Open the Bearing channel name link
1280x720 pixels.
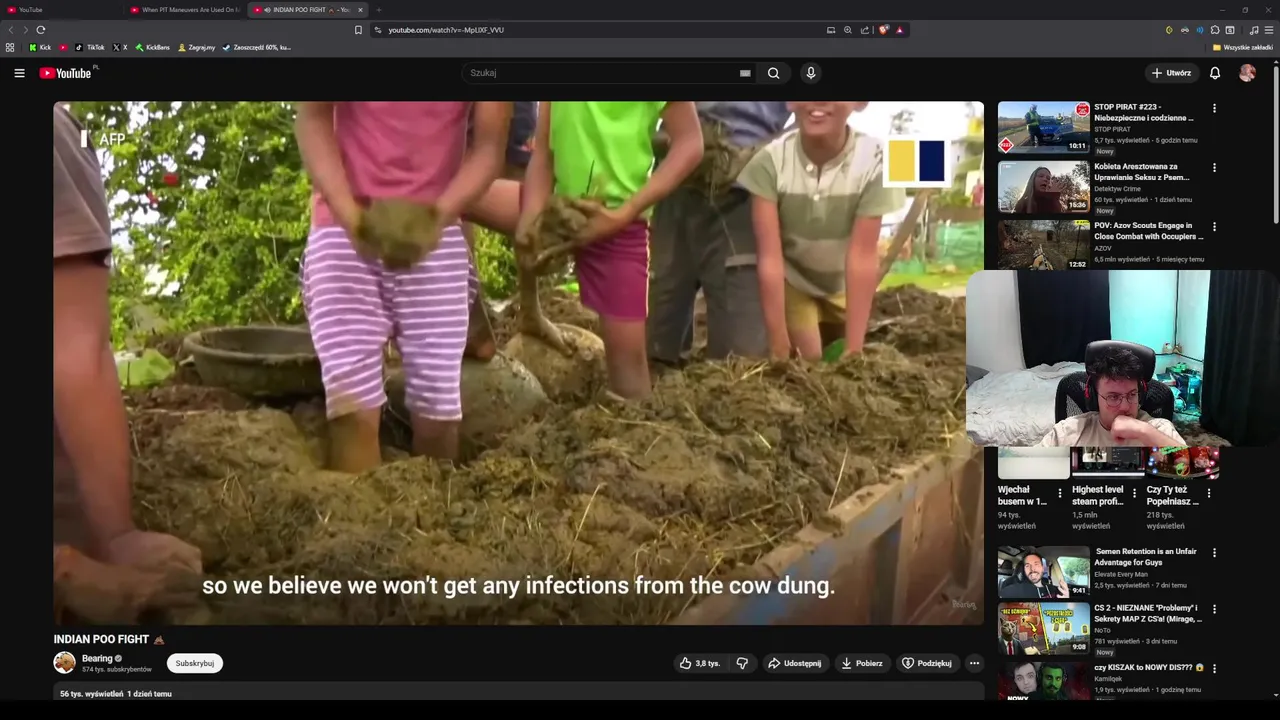click(97, 659)
